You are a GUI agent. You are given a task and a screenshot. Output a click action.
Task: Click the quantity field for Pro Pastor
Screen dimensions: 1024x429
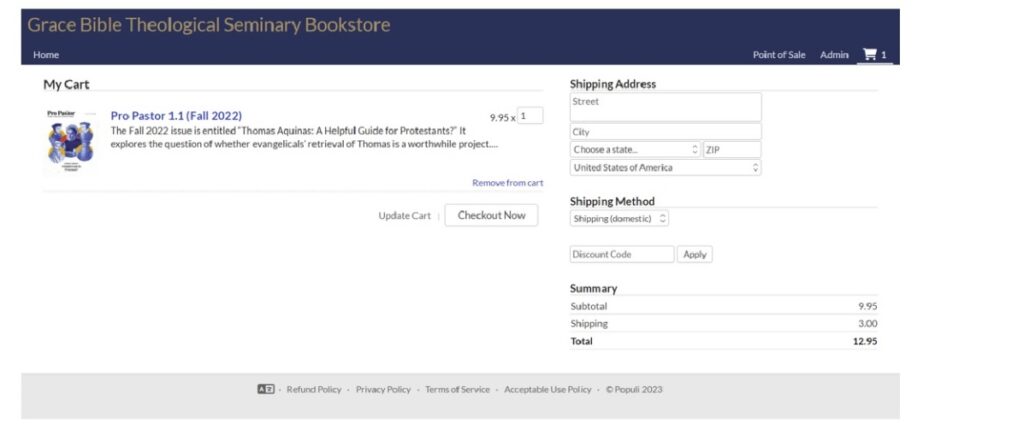click(530, 116)
